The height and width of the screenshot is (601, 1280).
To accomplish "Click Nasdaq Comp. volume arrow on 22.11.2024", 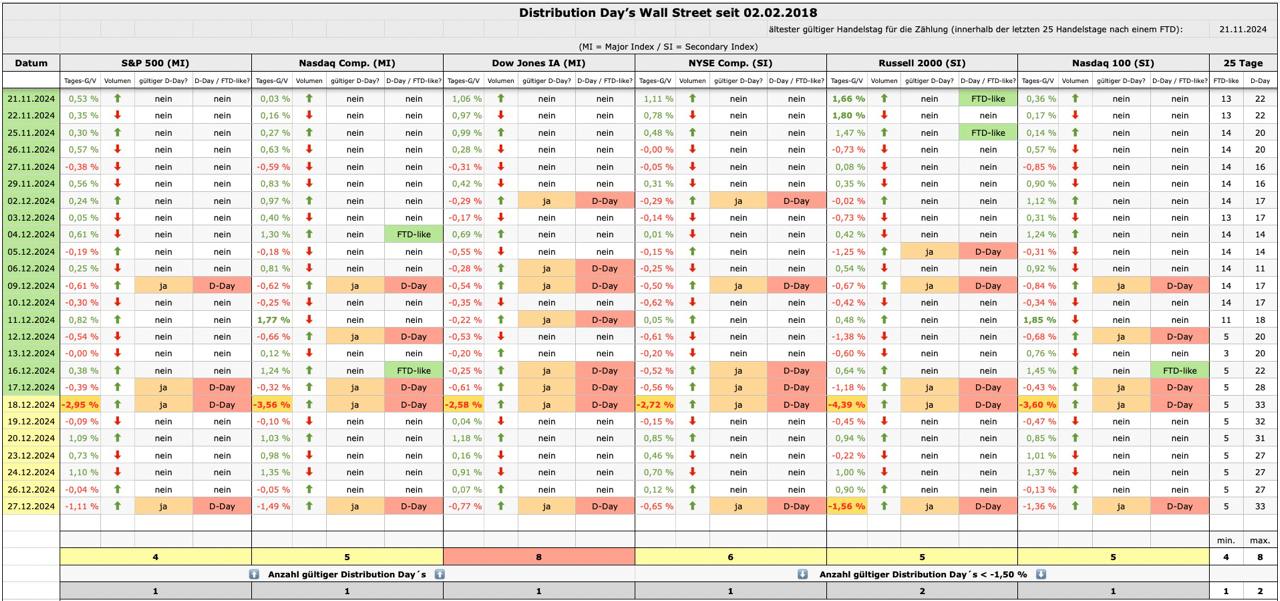I will 309,116.
